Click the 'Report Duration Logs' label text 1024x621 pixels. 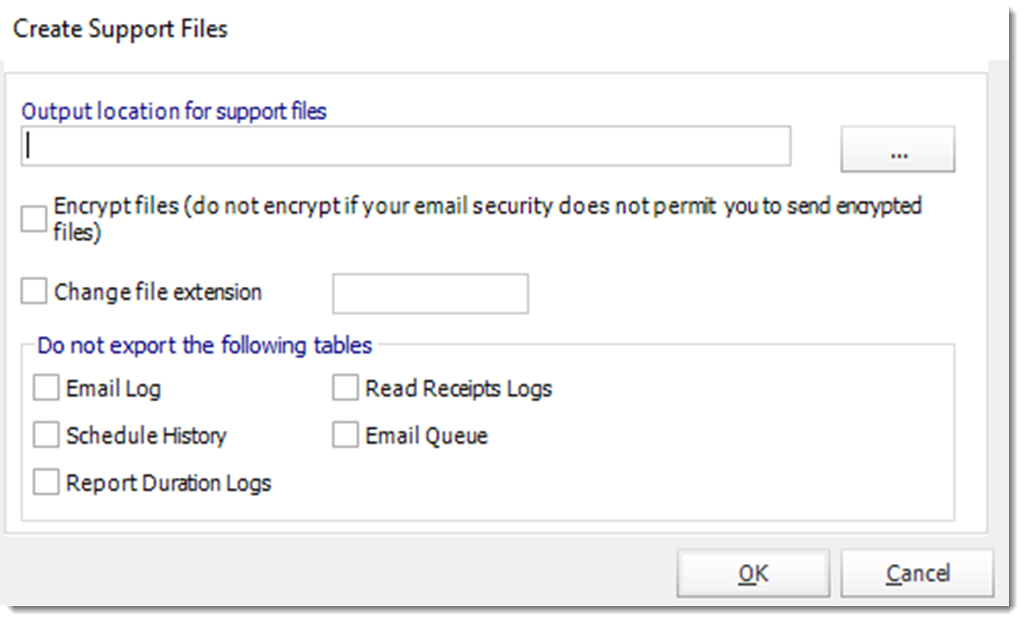tap(168, 483)
